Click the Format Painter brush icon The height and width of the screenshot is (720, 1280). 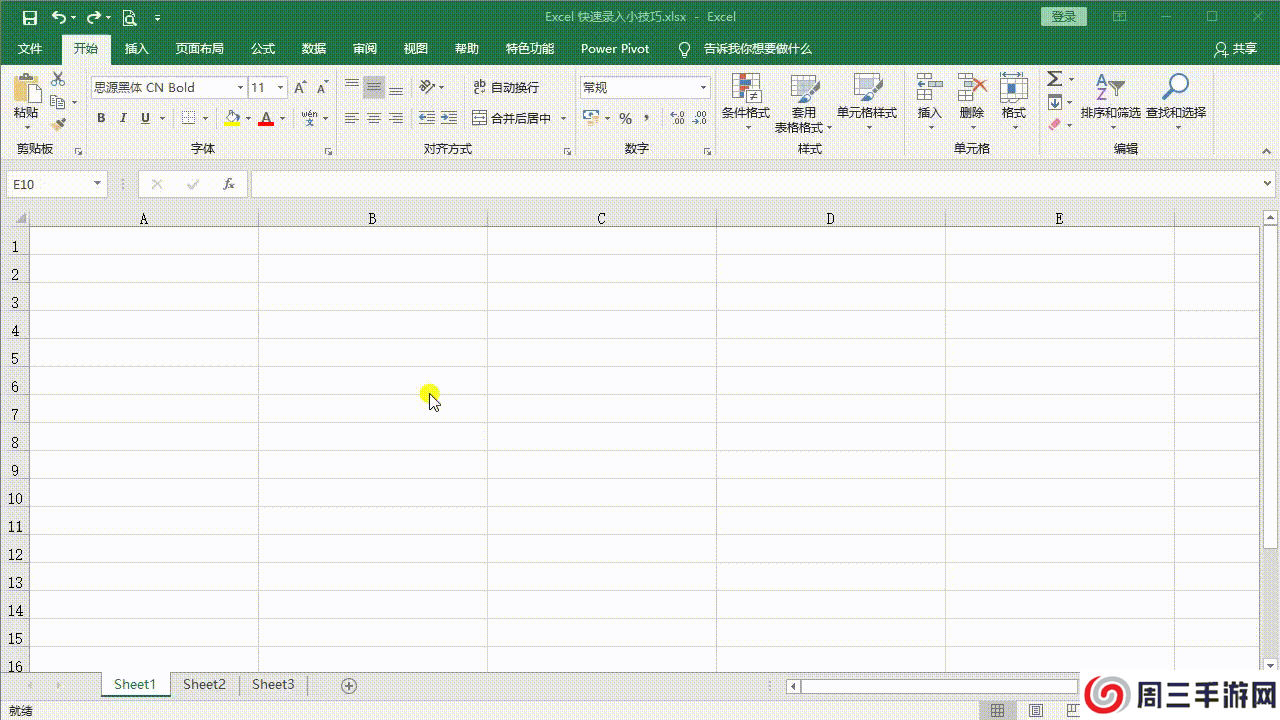(58, 125)
